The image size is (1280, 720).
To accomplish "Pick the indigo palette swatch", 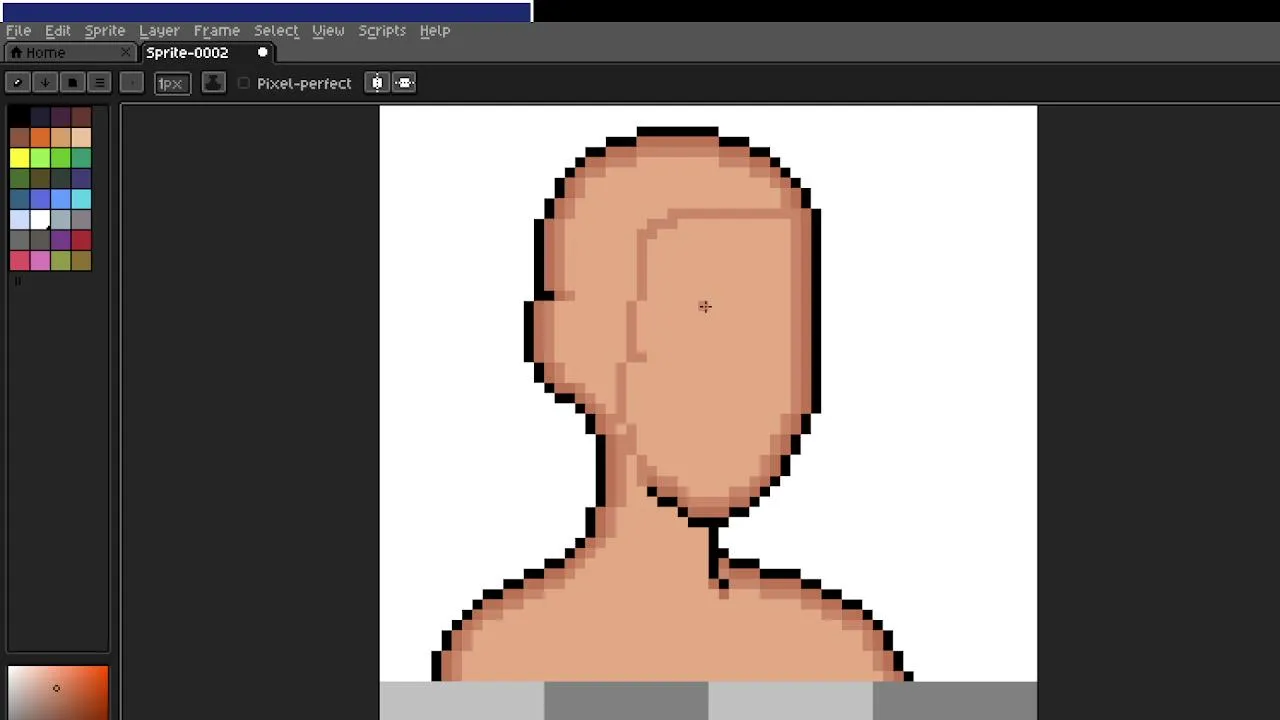I will coord(81,178).
